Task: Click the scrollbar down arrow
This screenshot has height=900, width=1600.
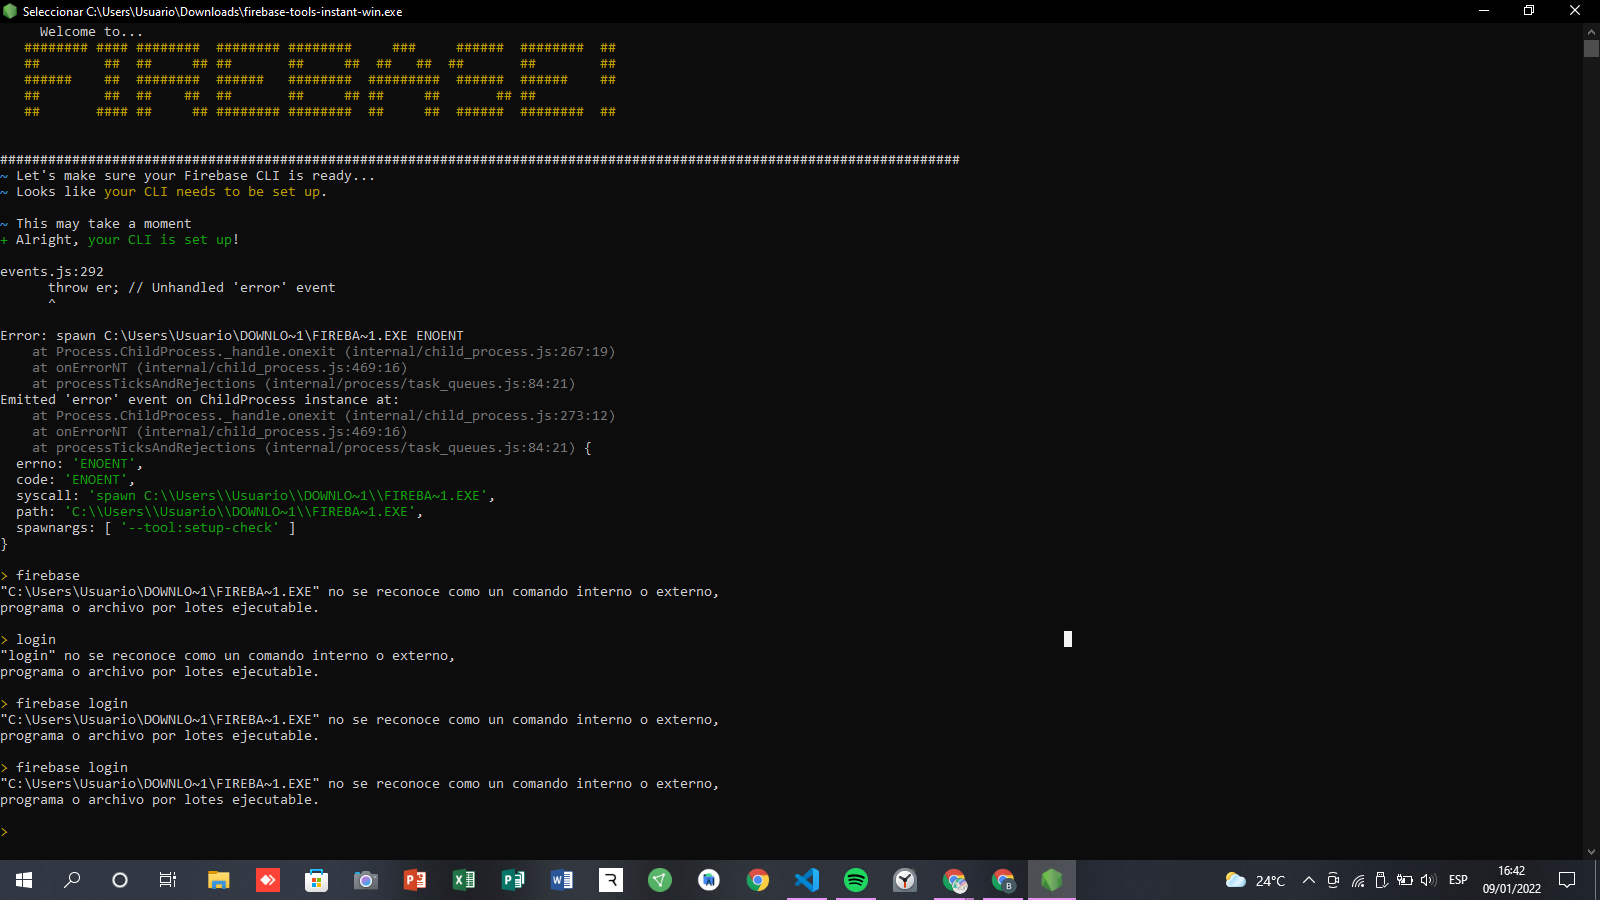Action: (x=1591, y=852)
